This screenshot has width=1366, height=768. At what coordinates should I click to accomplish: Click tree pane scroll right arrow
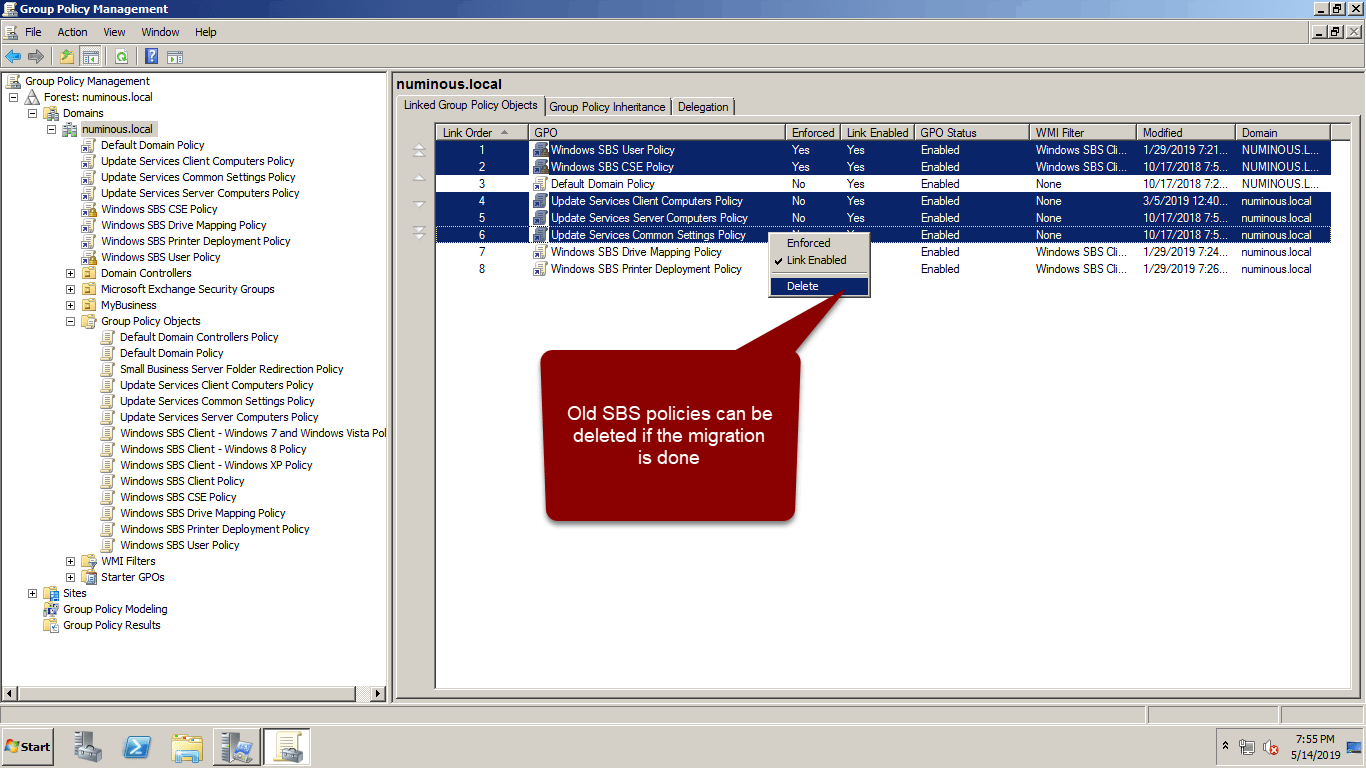click(x=379, y=693)
